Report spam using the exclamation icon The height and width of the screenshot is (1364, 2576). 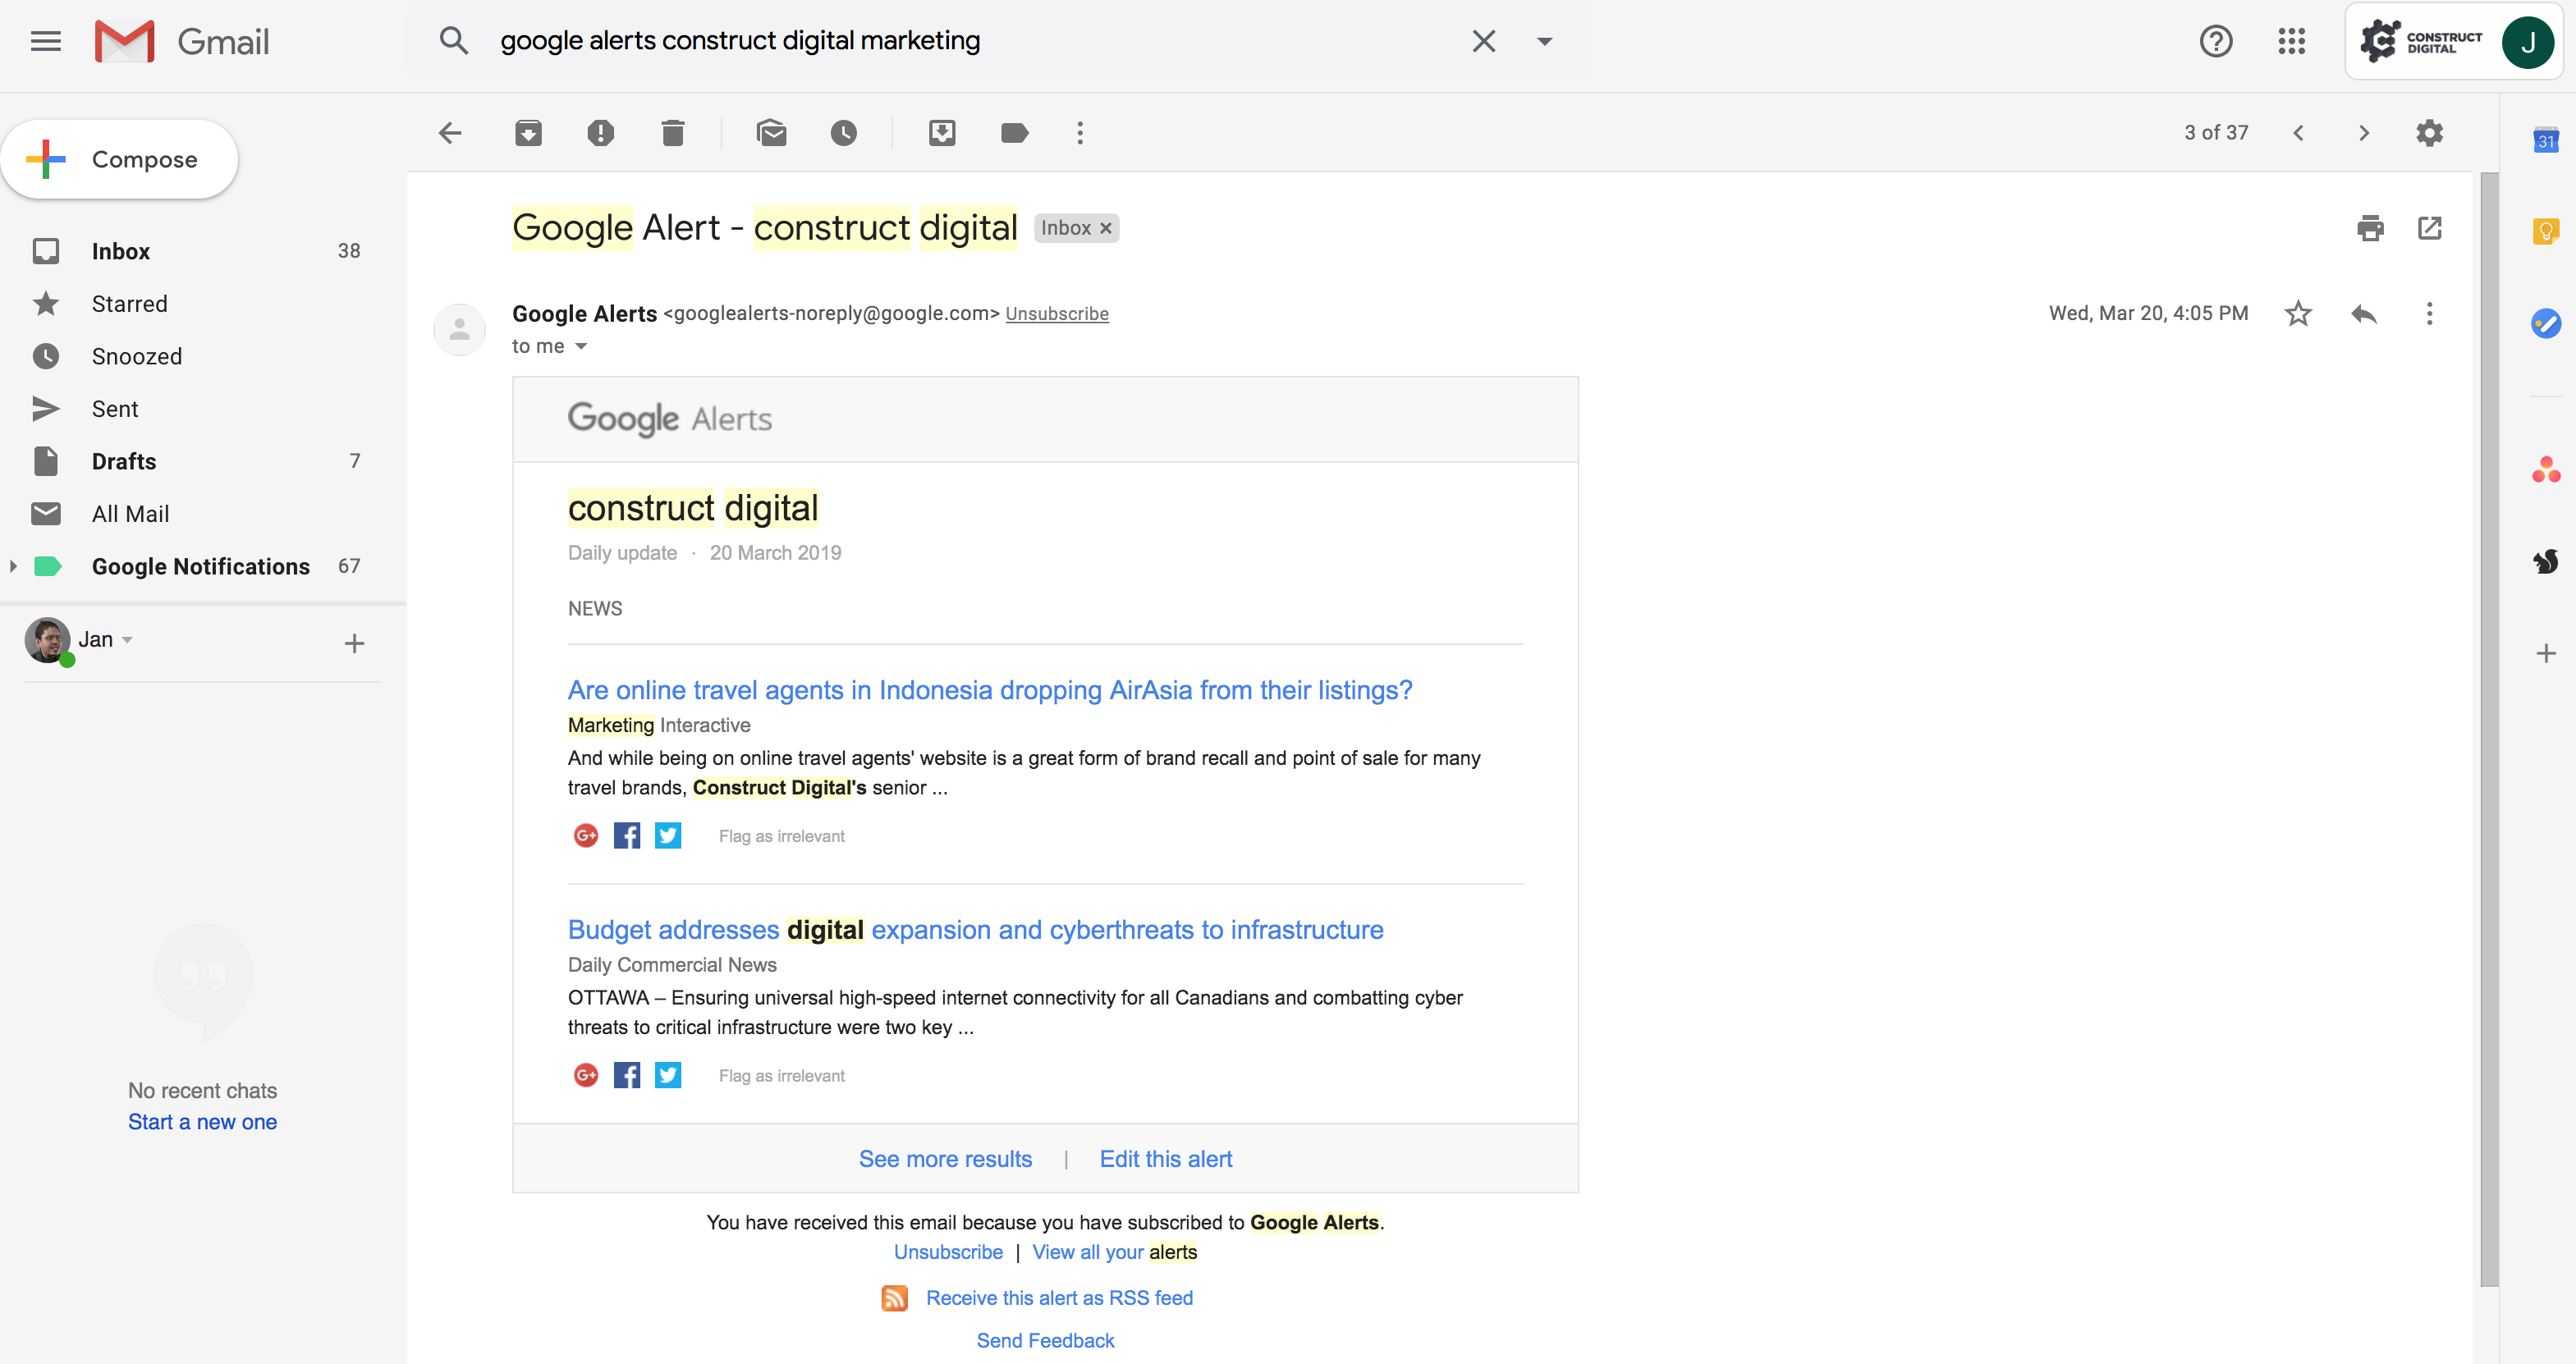point(600,133)
